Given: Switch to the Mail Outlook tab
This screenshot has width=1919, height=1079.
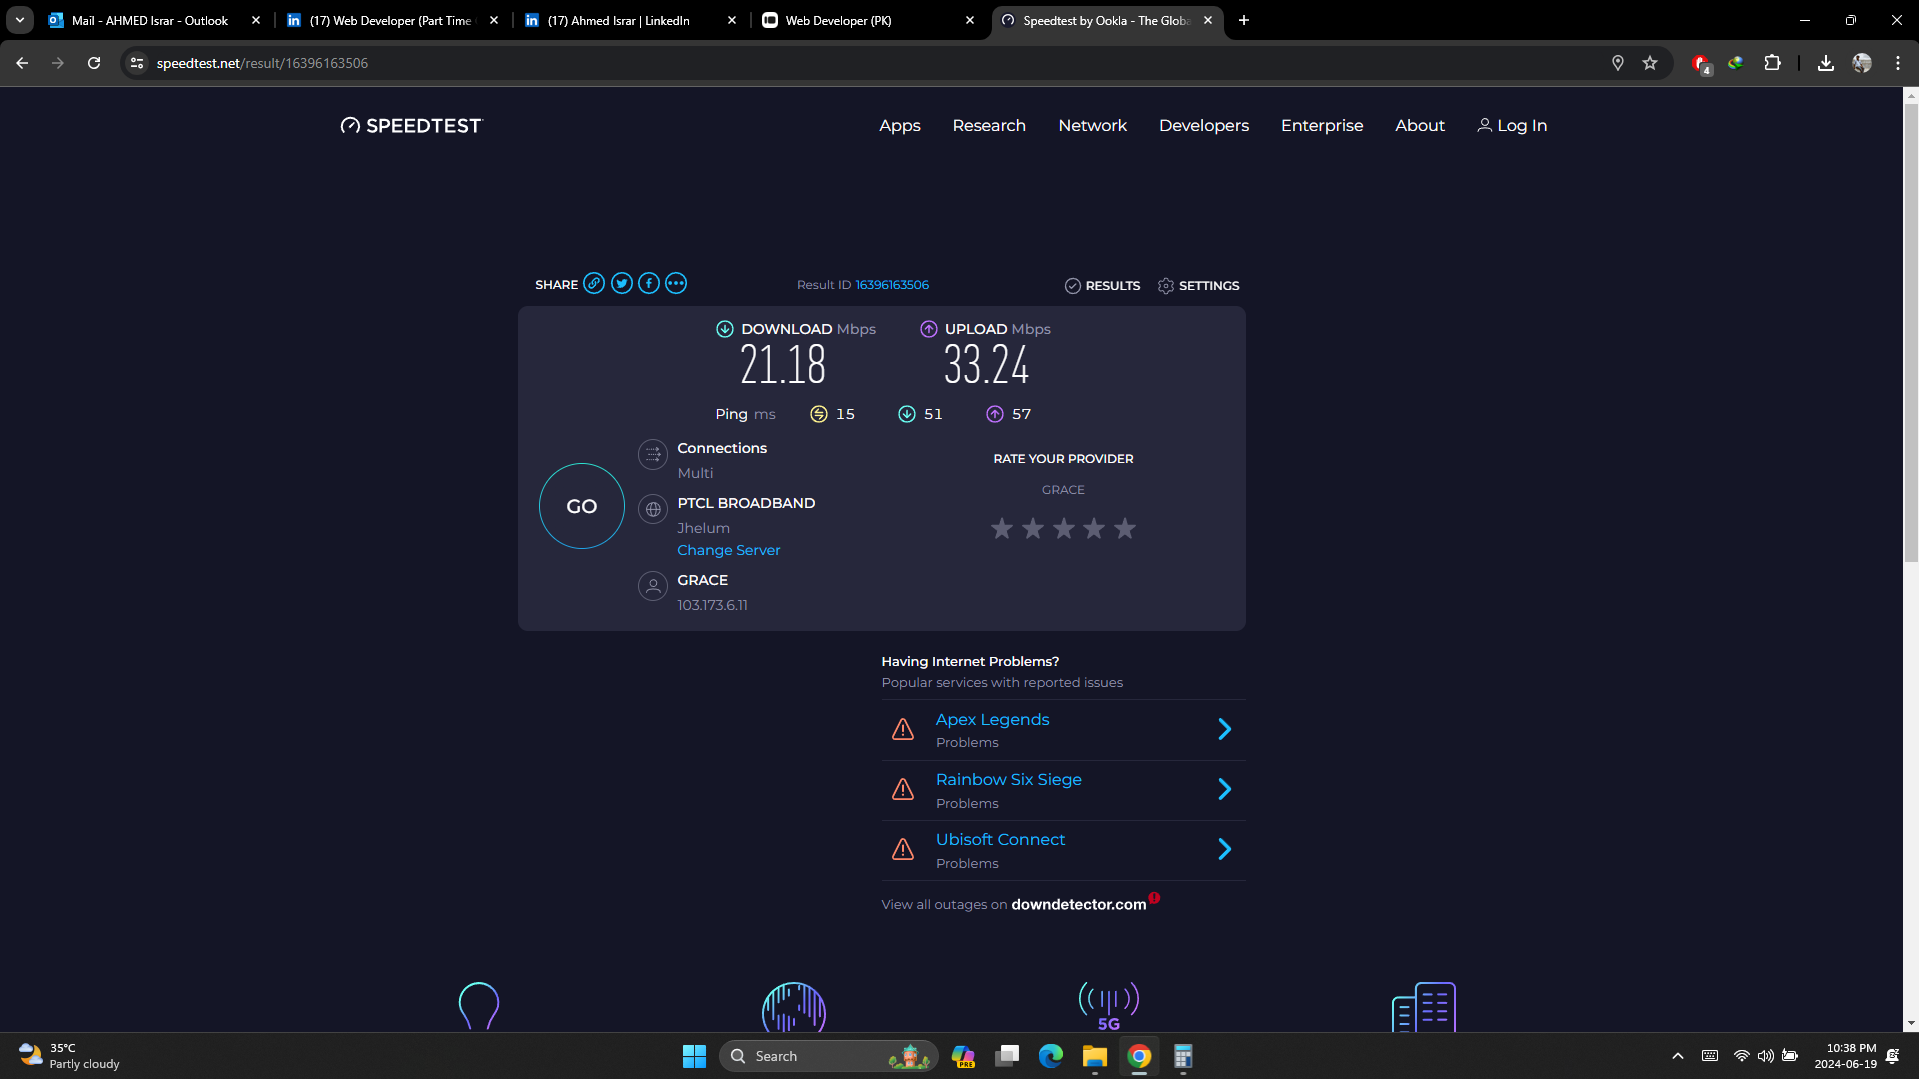Looking at the screenshot, I should pyautogui.click(x=150, y=20).
